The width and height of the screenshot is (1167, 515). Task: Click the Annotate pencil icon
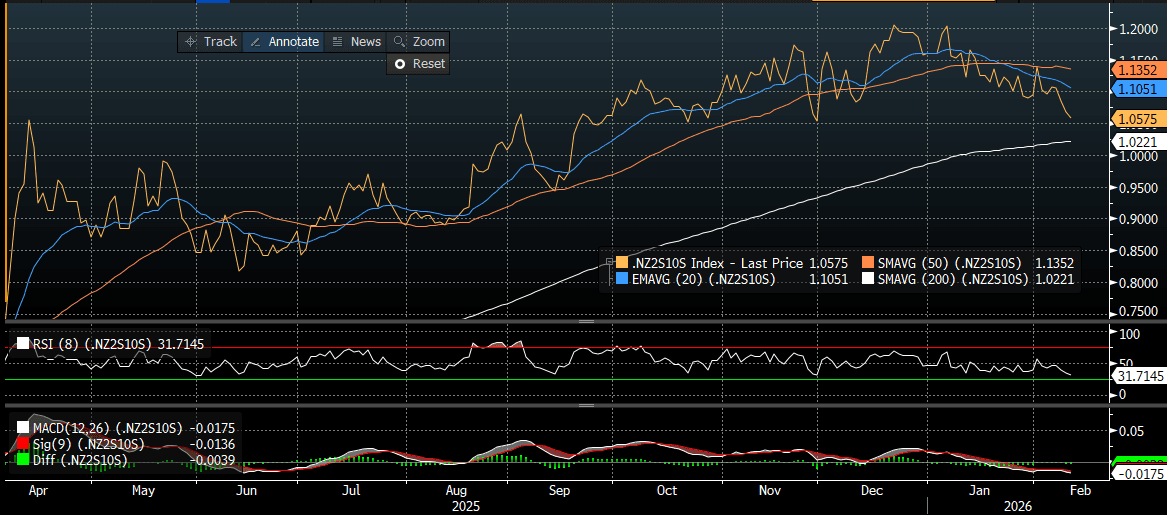(x=255, y=42)
